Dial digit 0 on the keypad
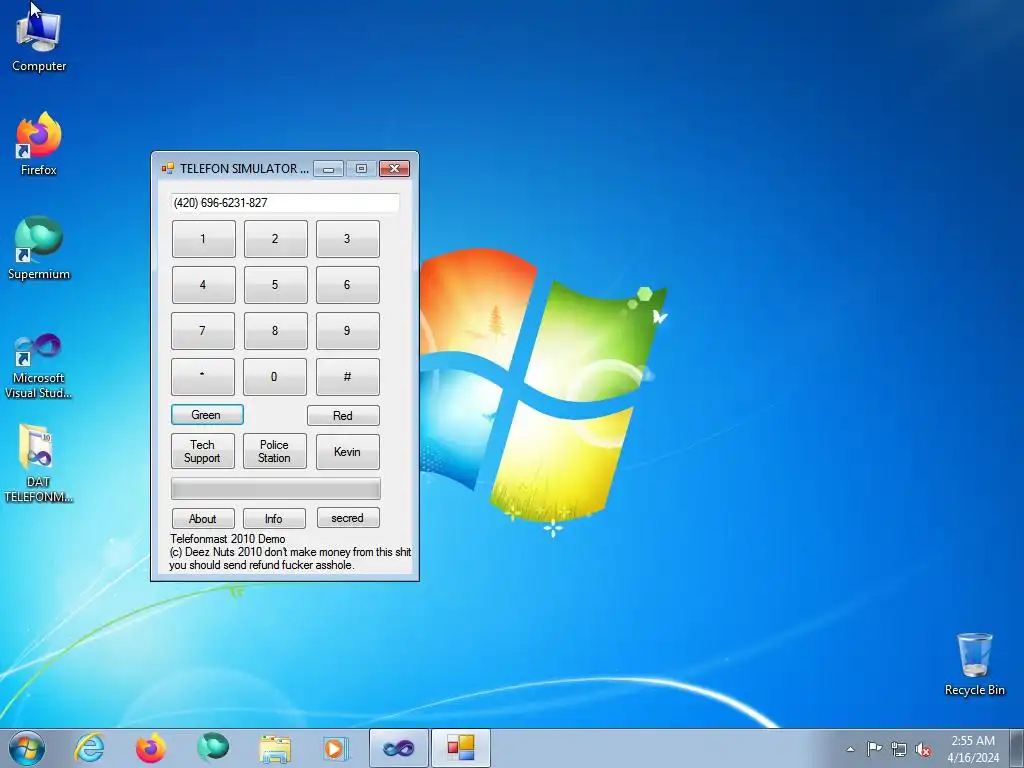 tap(274, 376)
